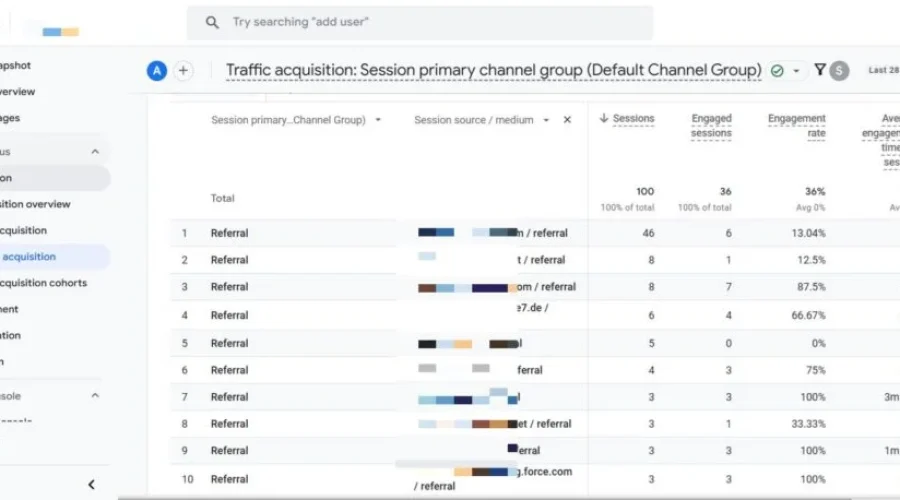The height and width of the screenshot is (500, 900).
Task: Open 'acquisition cohorts' sidebar item
Action: click(x=44, y=283)
